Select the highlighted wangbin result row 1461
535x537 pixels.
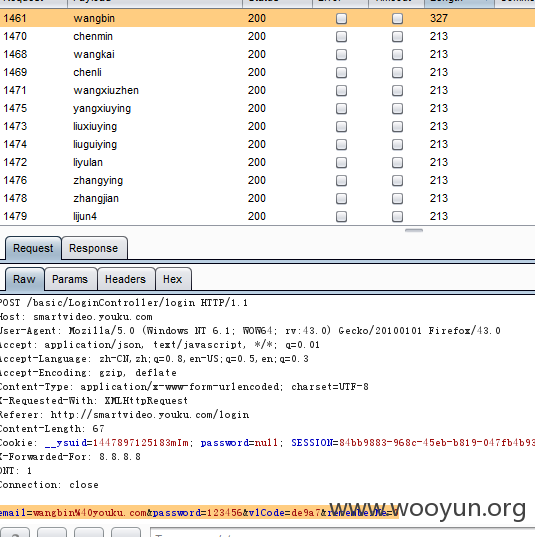(x=268, y=18)
